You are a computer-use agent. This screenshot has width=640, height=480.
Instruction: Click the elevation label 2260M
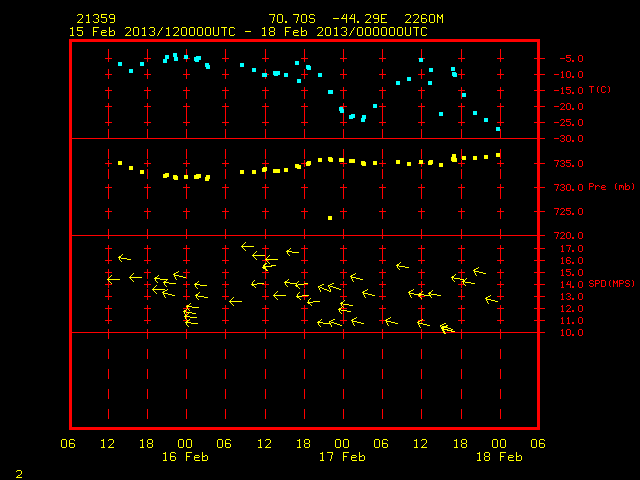(x=424, y=19)
